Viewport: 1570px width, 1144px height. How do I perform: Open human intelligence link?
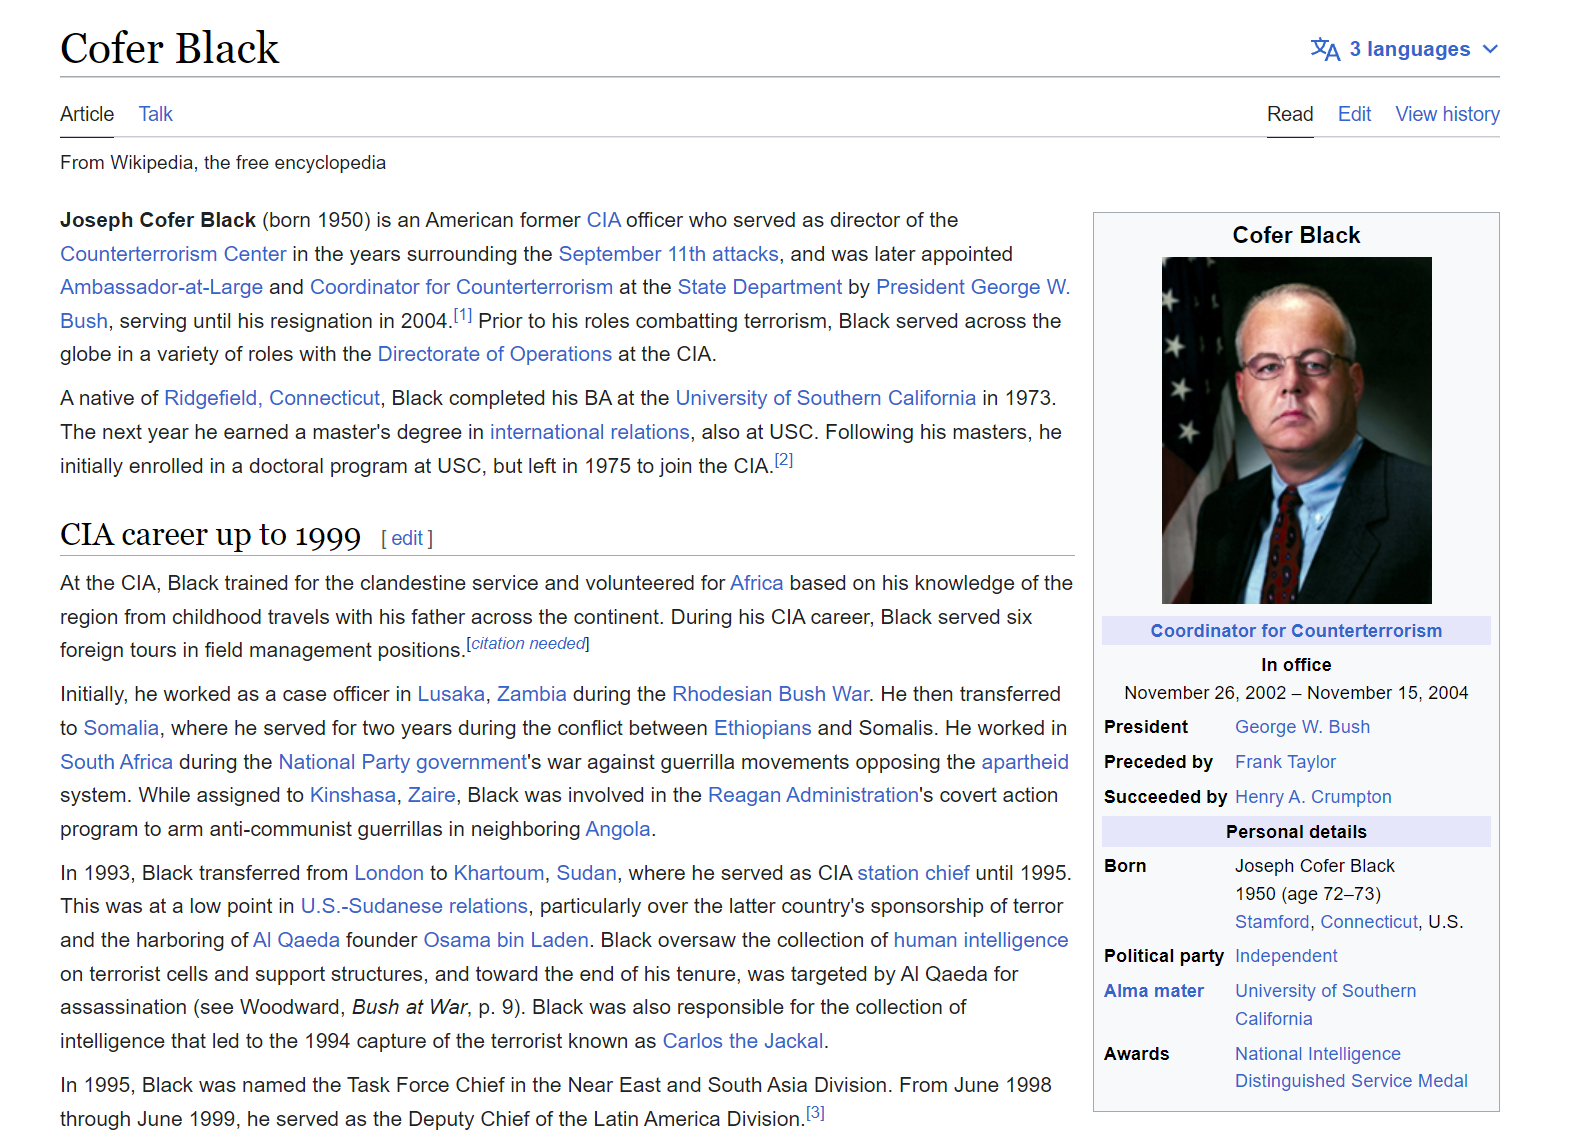(981, 940)
